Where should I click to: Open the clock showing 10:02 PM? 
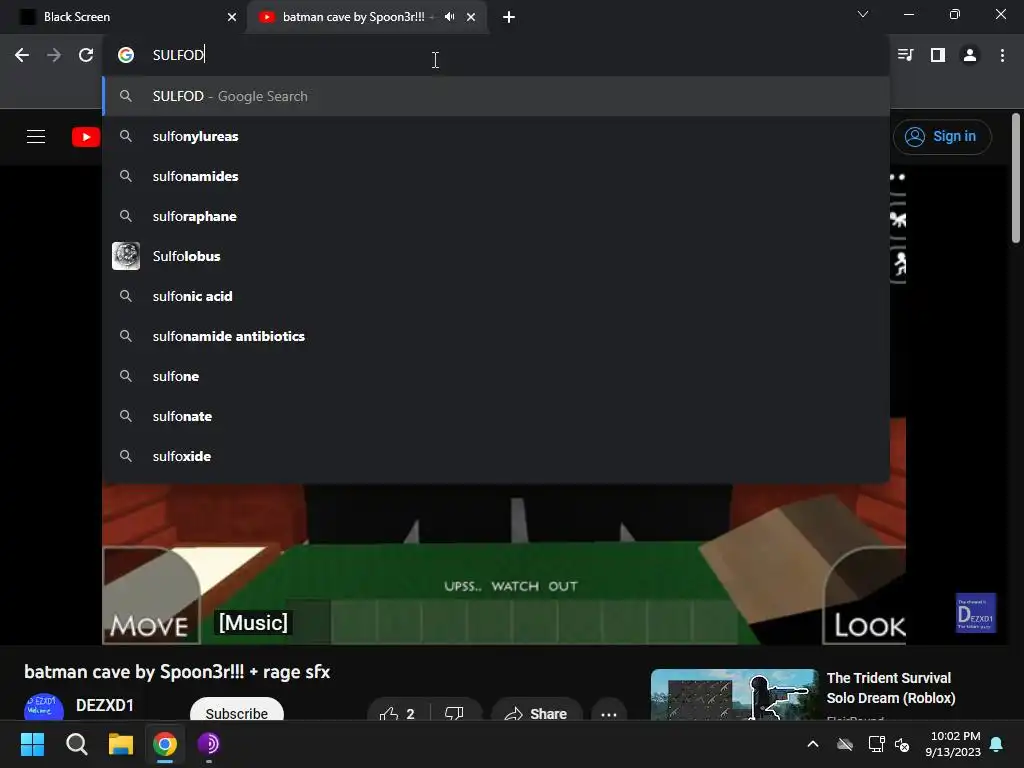[x=953, y=744]
